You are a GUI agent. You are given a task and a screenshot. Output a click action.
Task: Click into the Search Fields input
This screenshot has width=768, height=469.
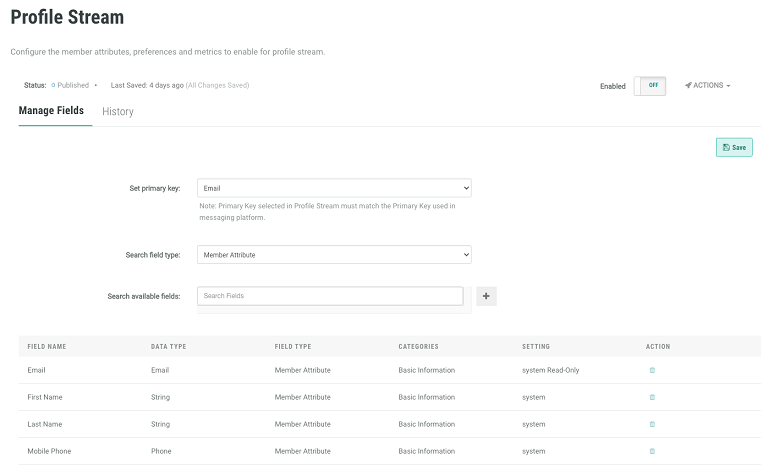coord(330,296)
